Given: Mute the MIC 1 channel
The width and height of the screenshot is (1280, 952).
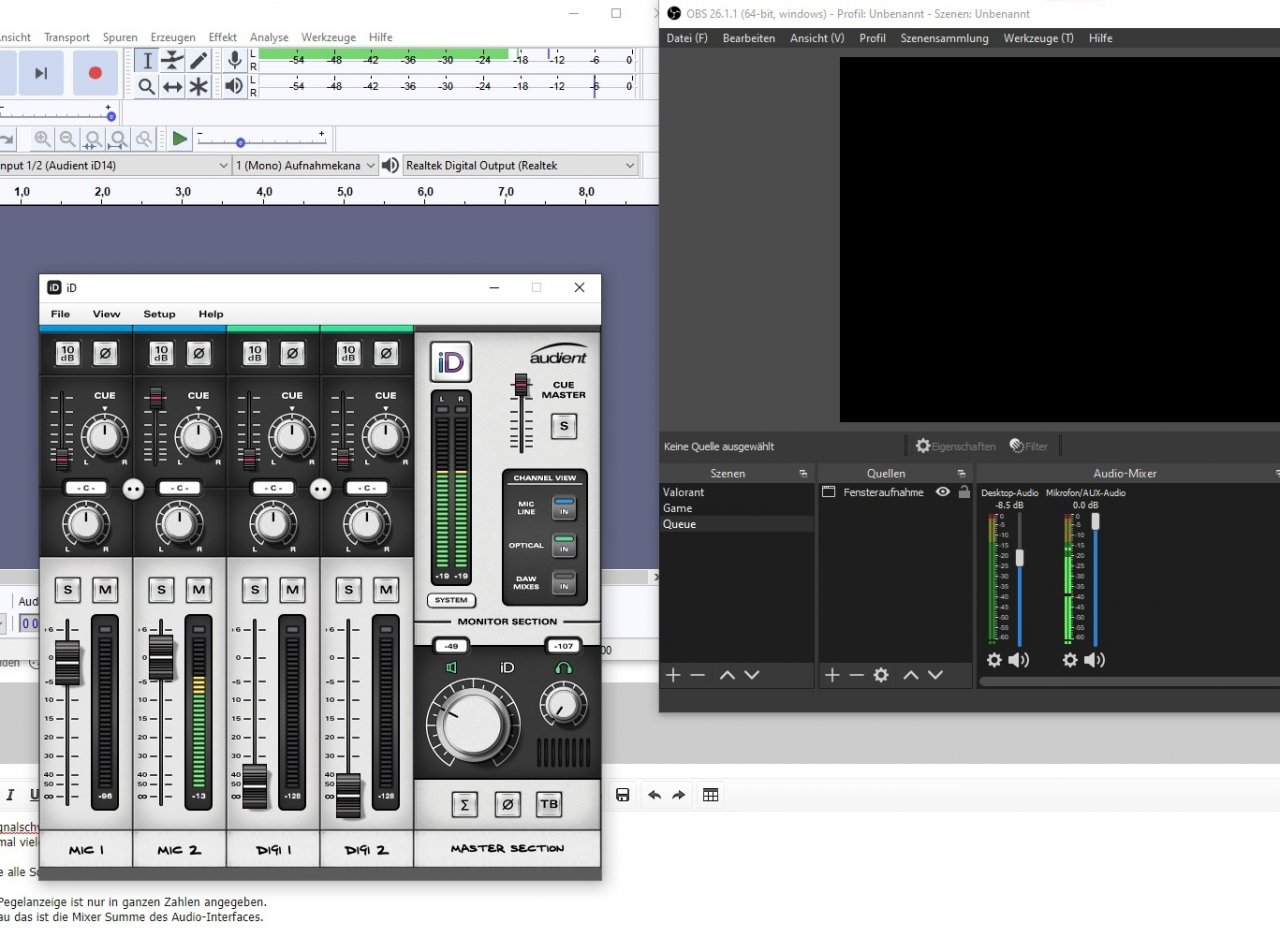Looking at the screenshot, I should tap(104, 590).
